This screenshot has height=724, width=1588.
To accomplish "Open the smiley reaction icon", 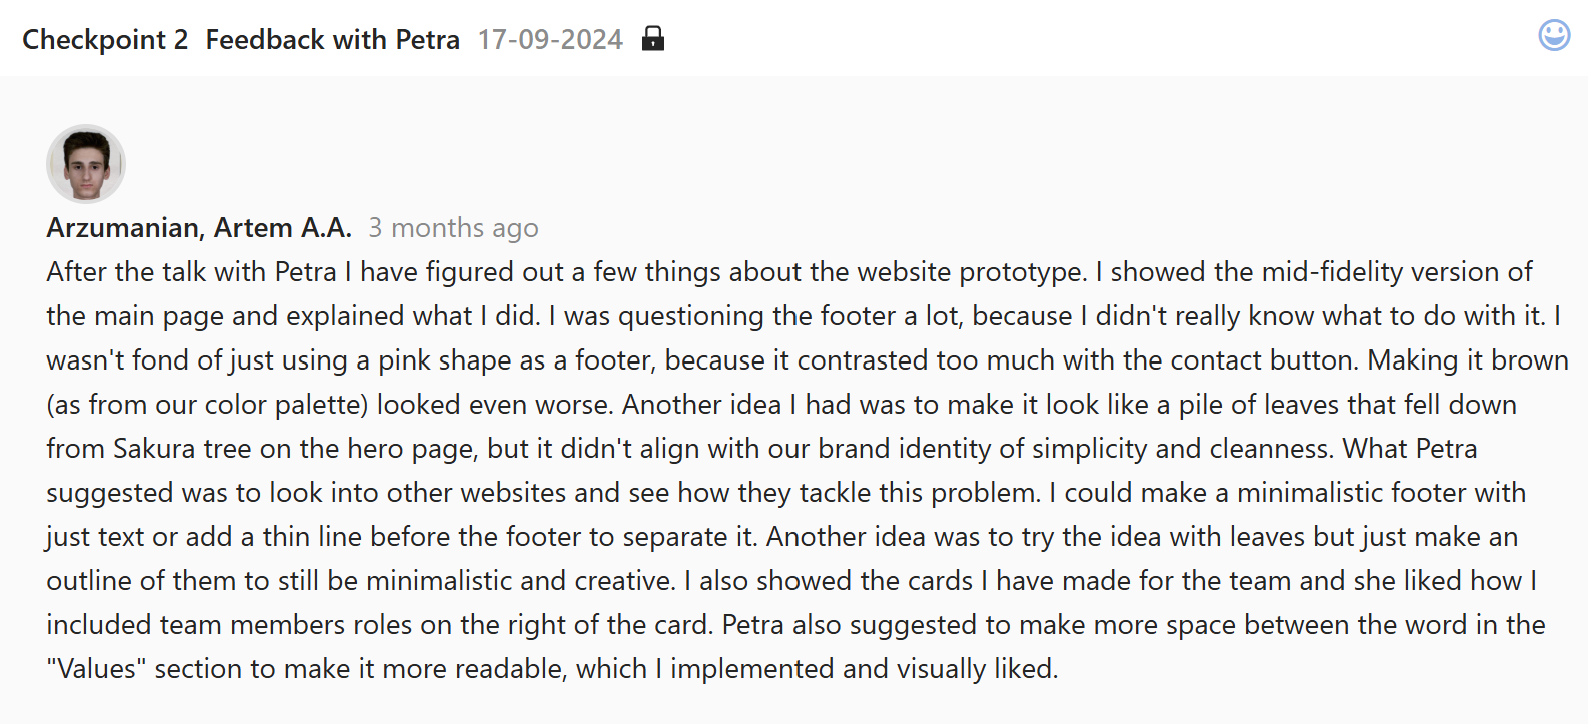I will click(1554, 35).
